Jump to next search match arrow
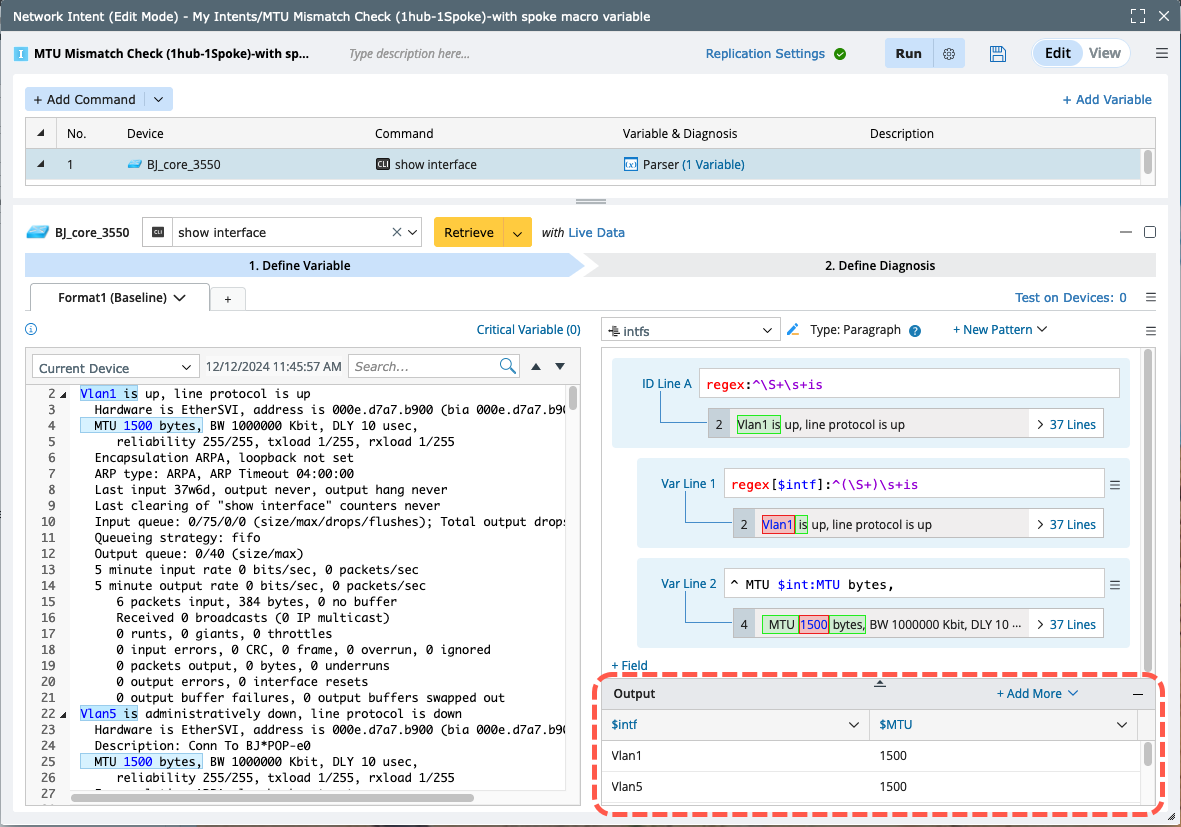The height and width of the screenshot is (827, 1181). click(560, 367)
